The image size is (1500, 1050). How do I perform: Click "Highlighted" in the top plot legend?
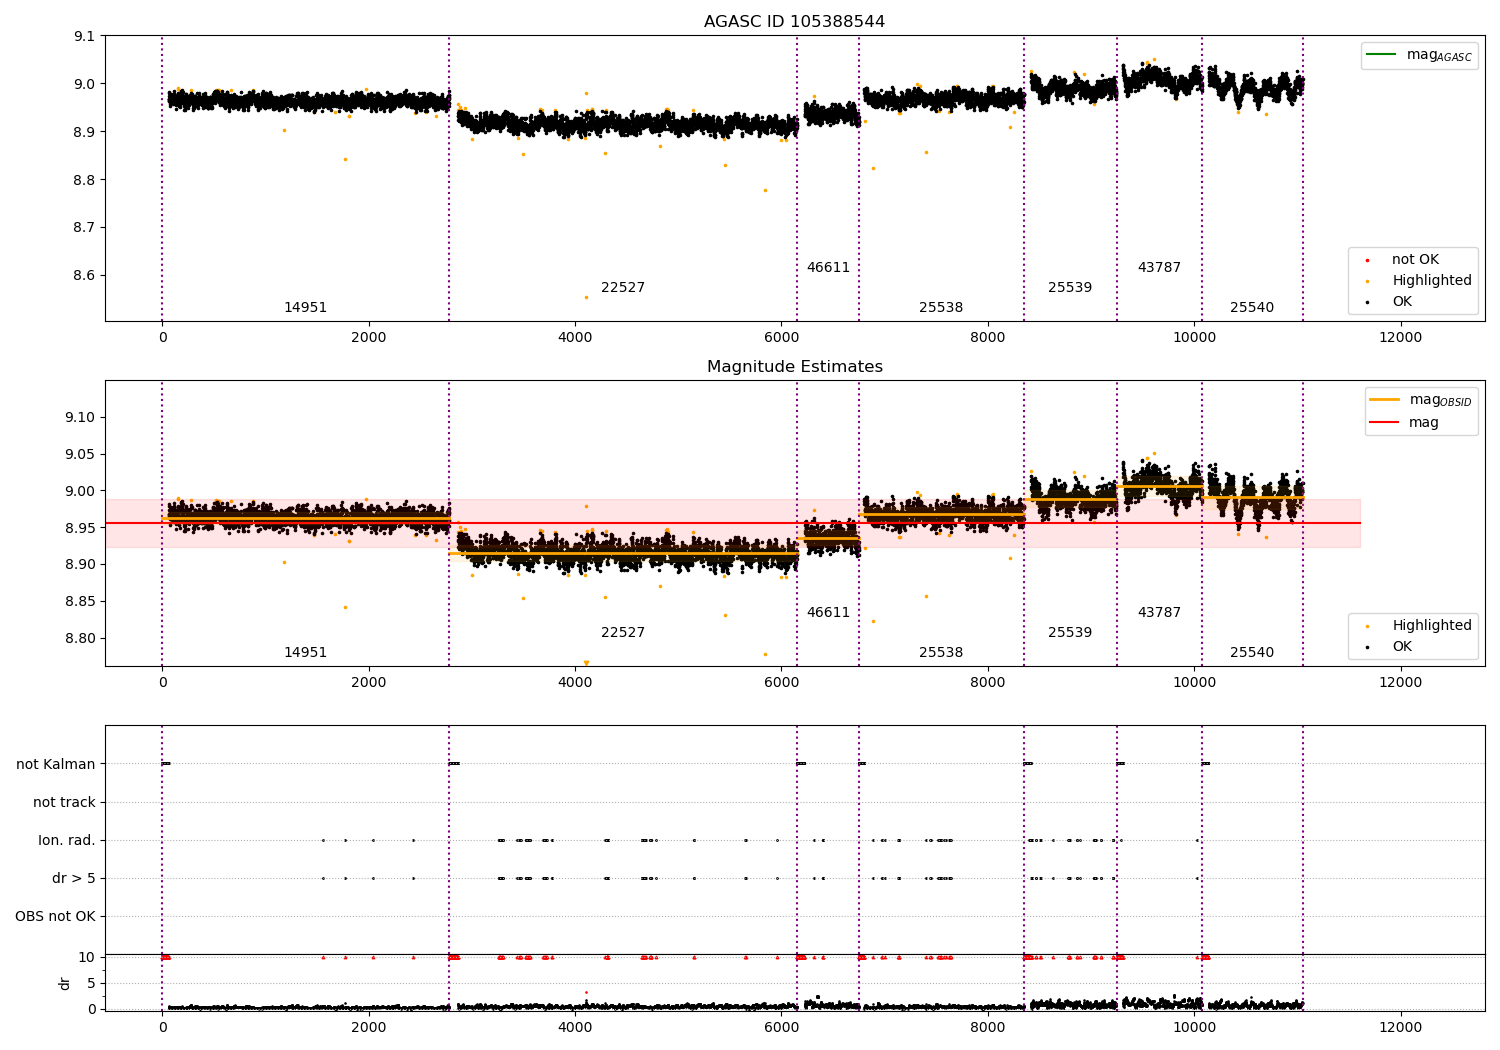[x=1431, y=281]
